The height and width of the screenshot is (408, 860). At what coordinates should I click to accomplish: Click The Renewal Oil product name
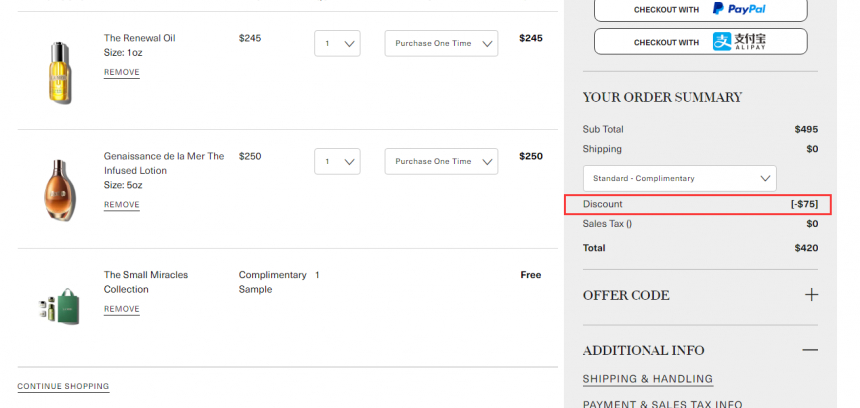point(139,38)
